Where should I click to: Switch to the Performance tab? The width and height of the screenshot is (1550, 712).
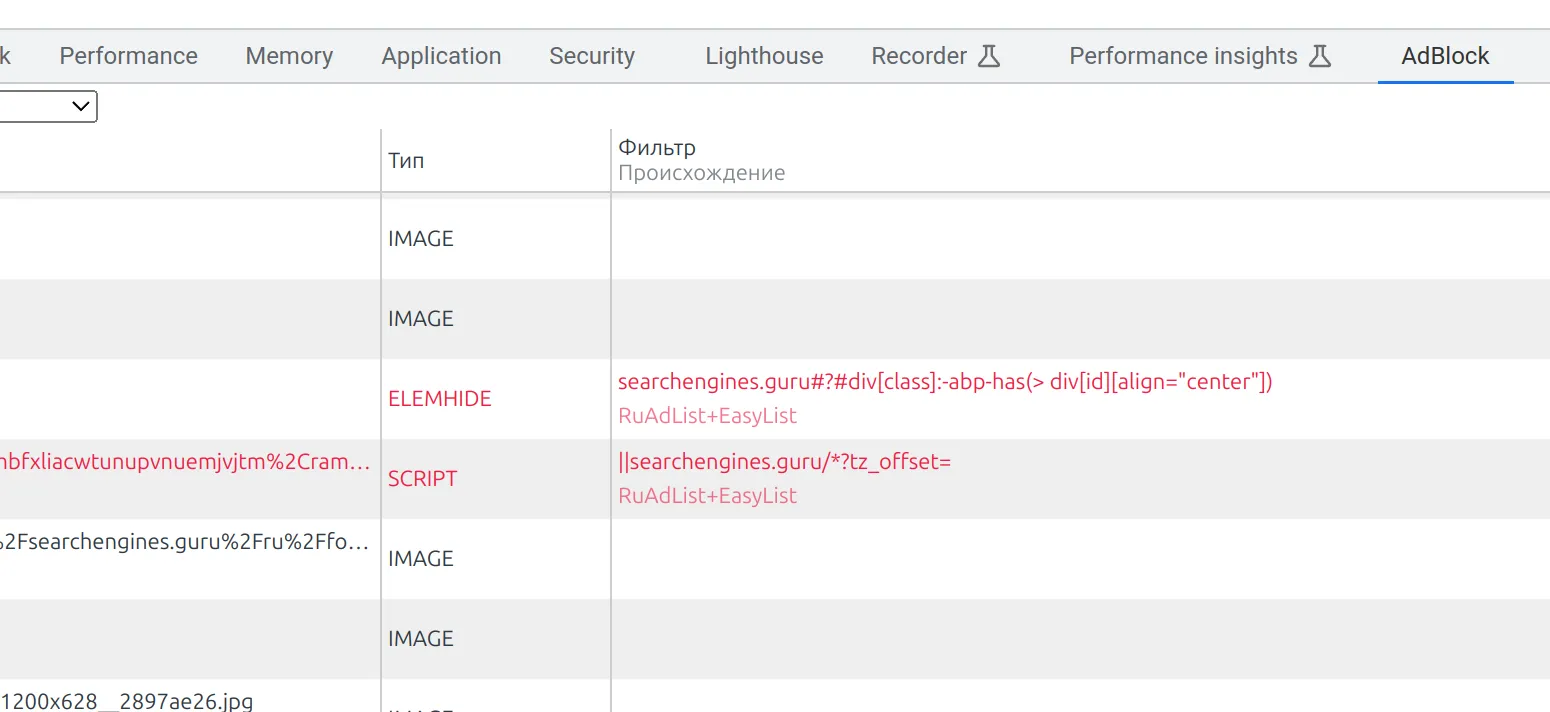[x=128, y=56]
